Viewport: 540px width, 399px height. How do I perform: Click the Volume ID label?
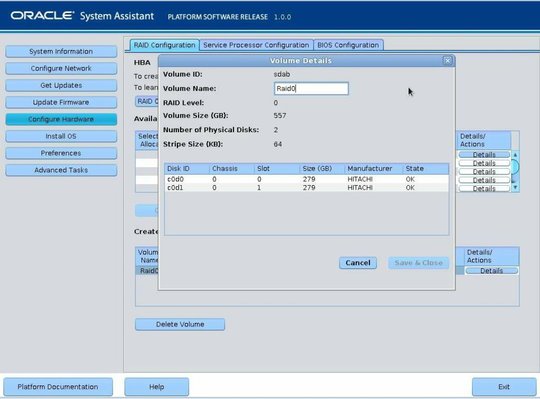183,74
